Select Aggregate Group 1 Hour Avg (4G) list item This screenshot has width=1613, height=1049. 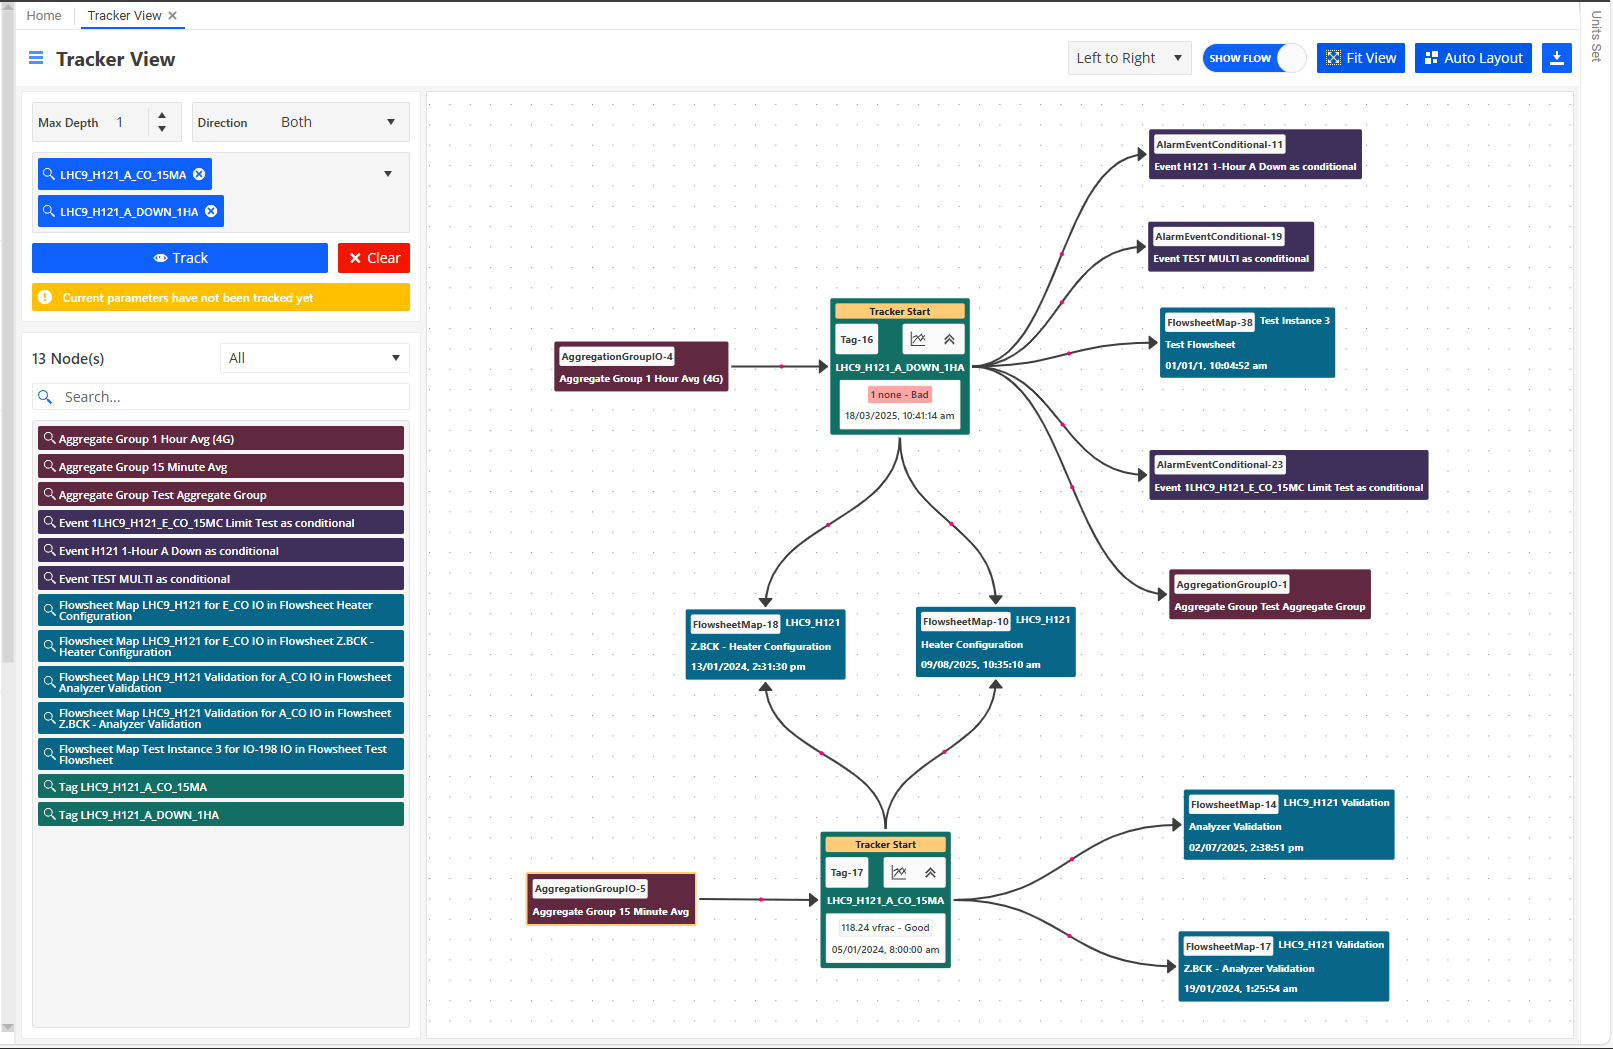[221, 438]
